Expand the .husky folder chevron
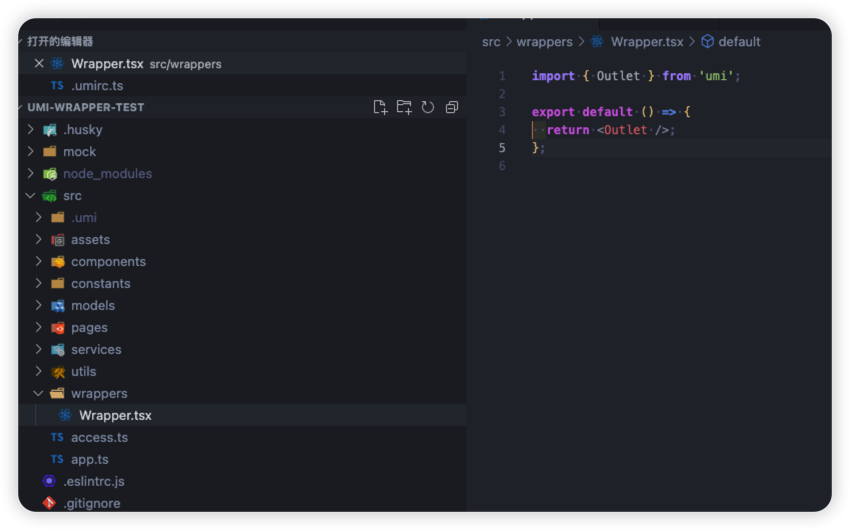This screenshot has height=530, width=850. pos(31,130)
